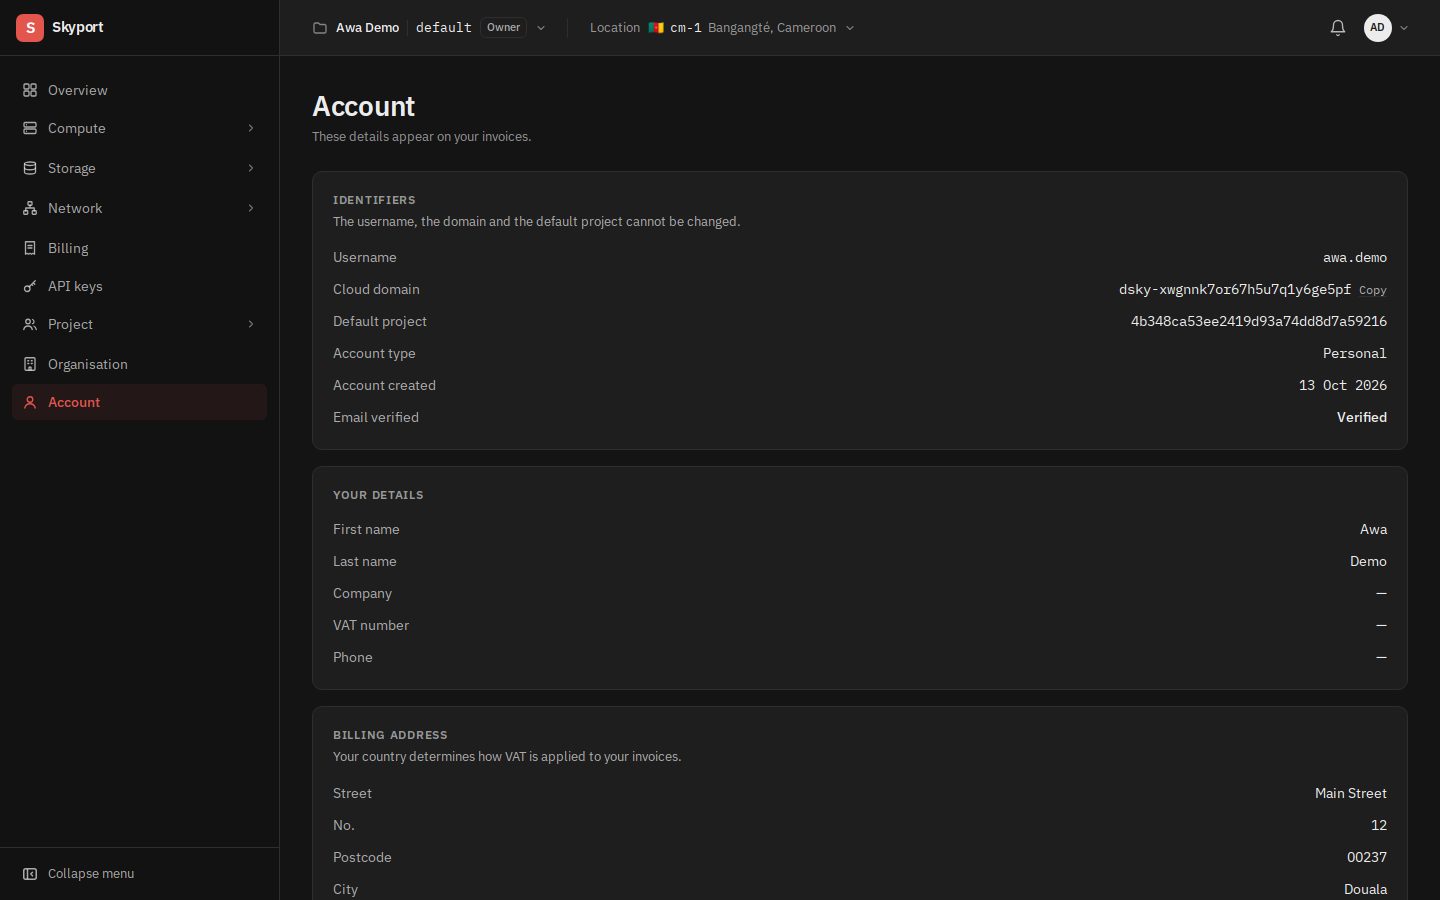Click the cloud domain string dsky-xwgnnk7or67h5u7q1y6ge5pf
The width and height of the screenshot is (1440, 900).
click(1235, 290)
